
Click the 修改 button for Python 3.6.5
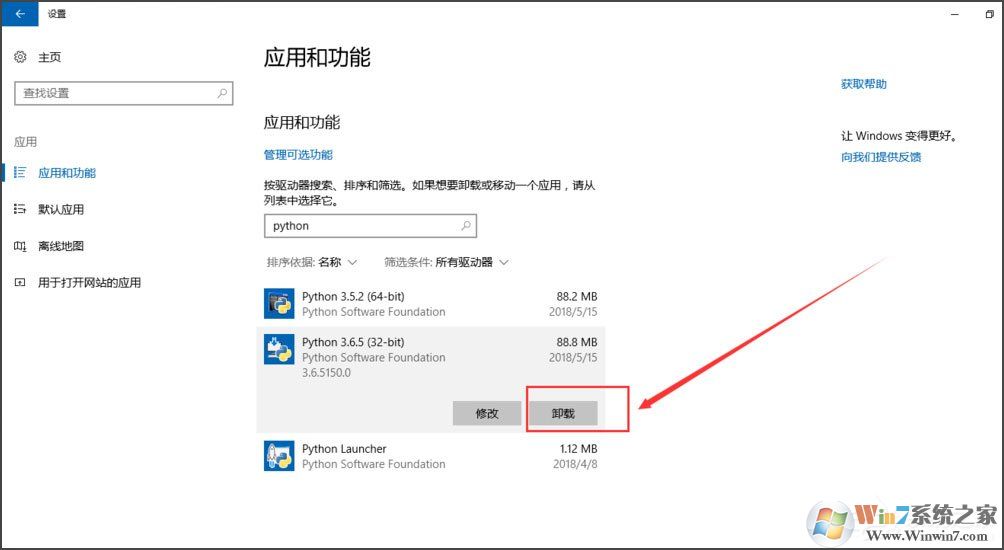tap(487, 414)
